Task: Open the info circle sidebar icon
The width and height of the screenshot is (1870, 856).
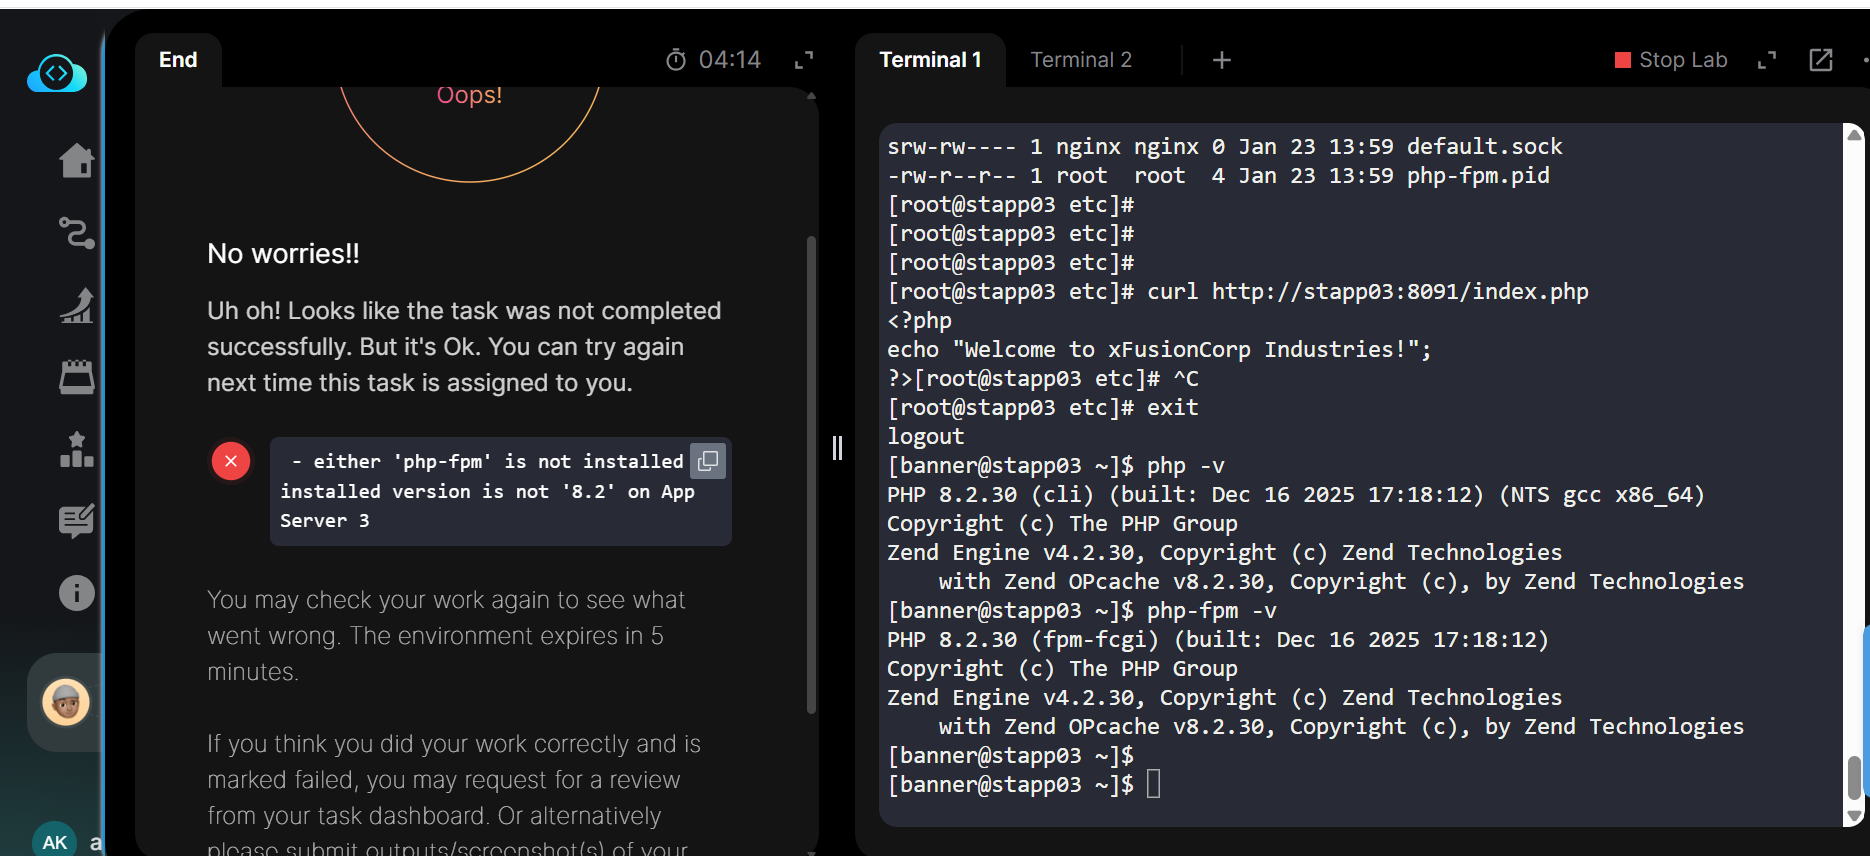Action: [77, 593]
